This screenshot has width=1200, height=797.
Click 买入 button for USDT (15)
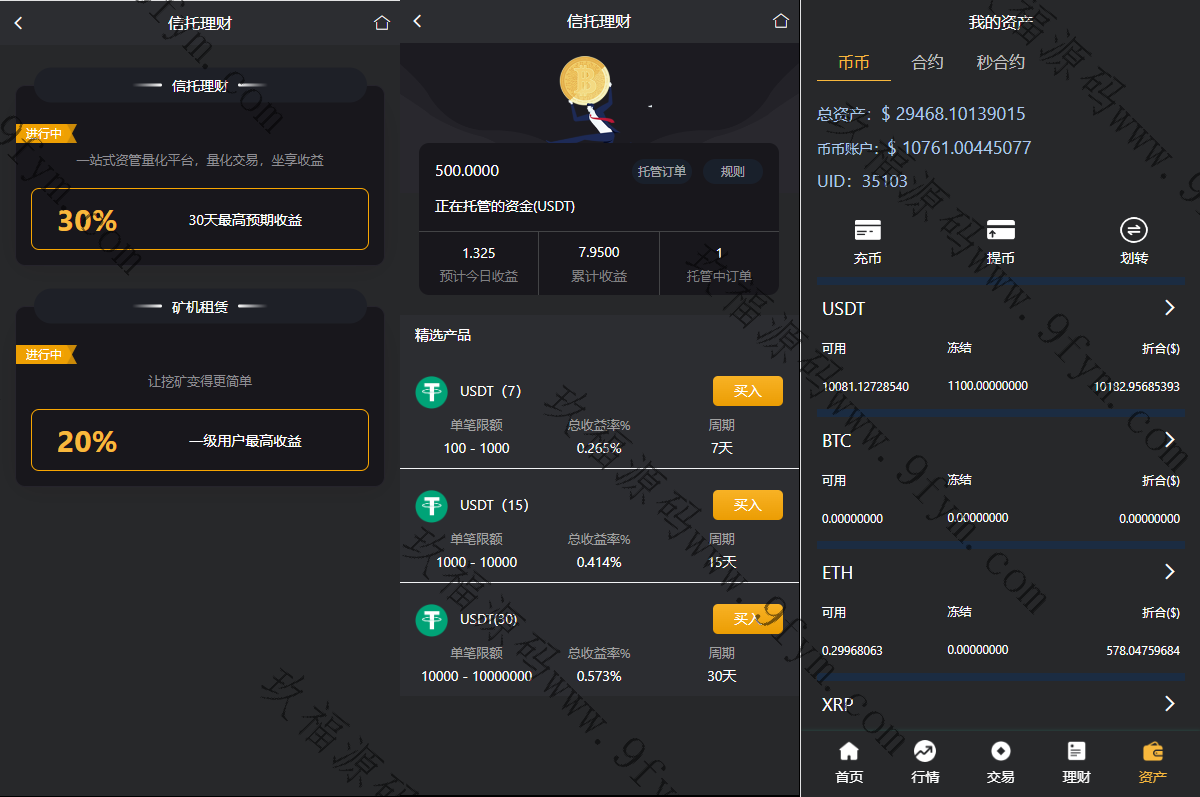[x=747, y=505]
